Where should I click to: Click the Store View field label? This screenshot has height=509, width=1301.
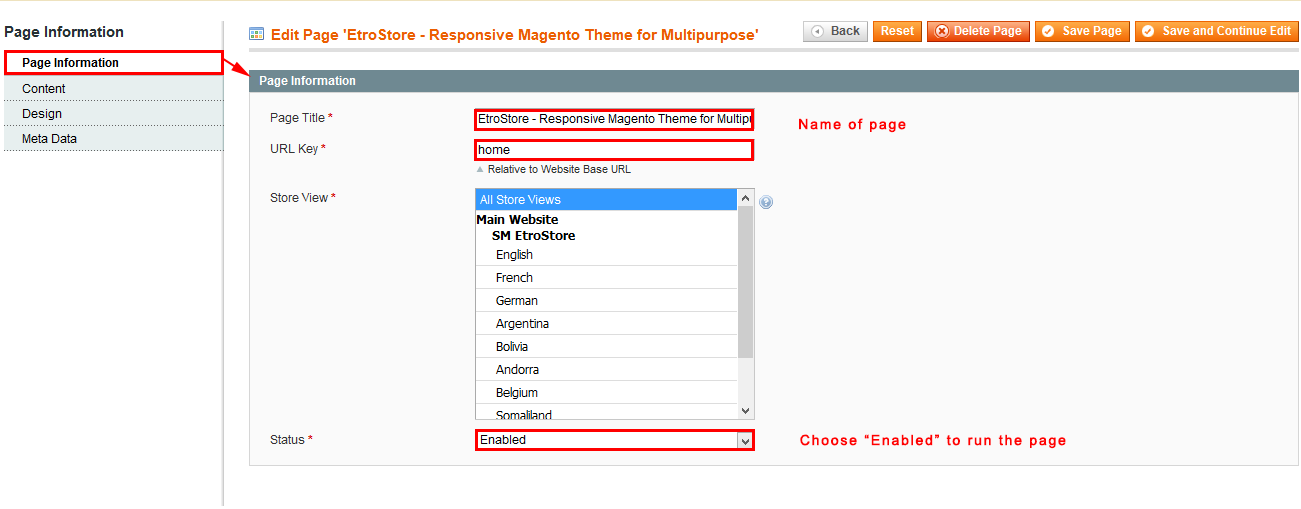[303, 198]
